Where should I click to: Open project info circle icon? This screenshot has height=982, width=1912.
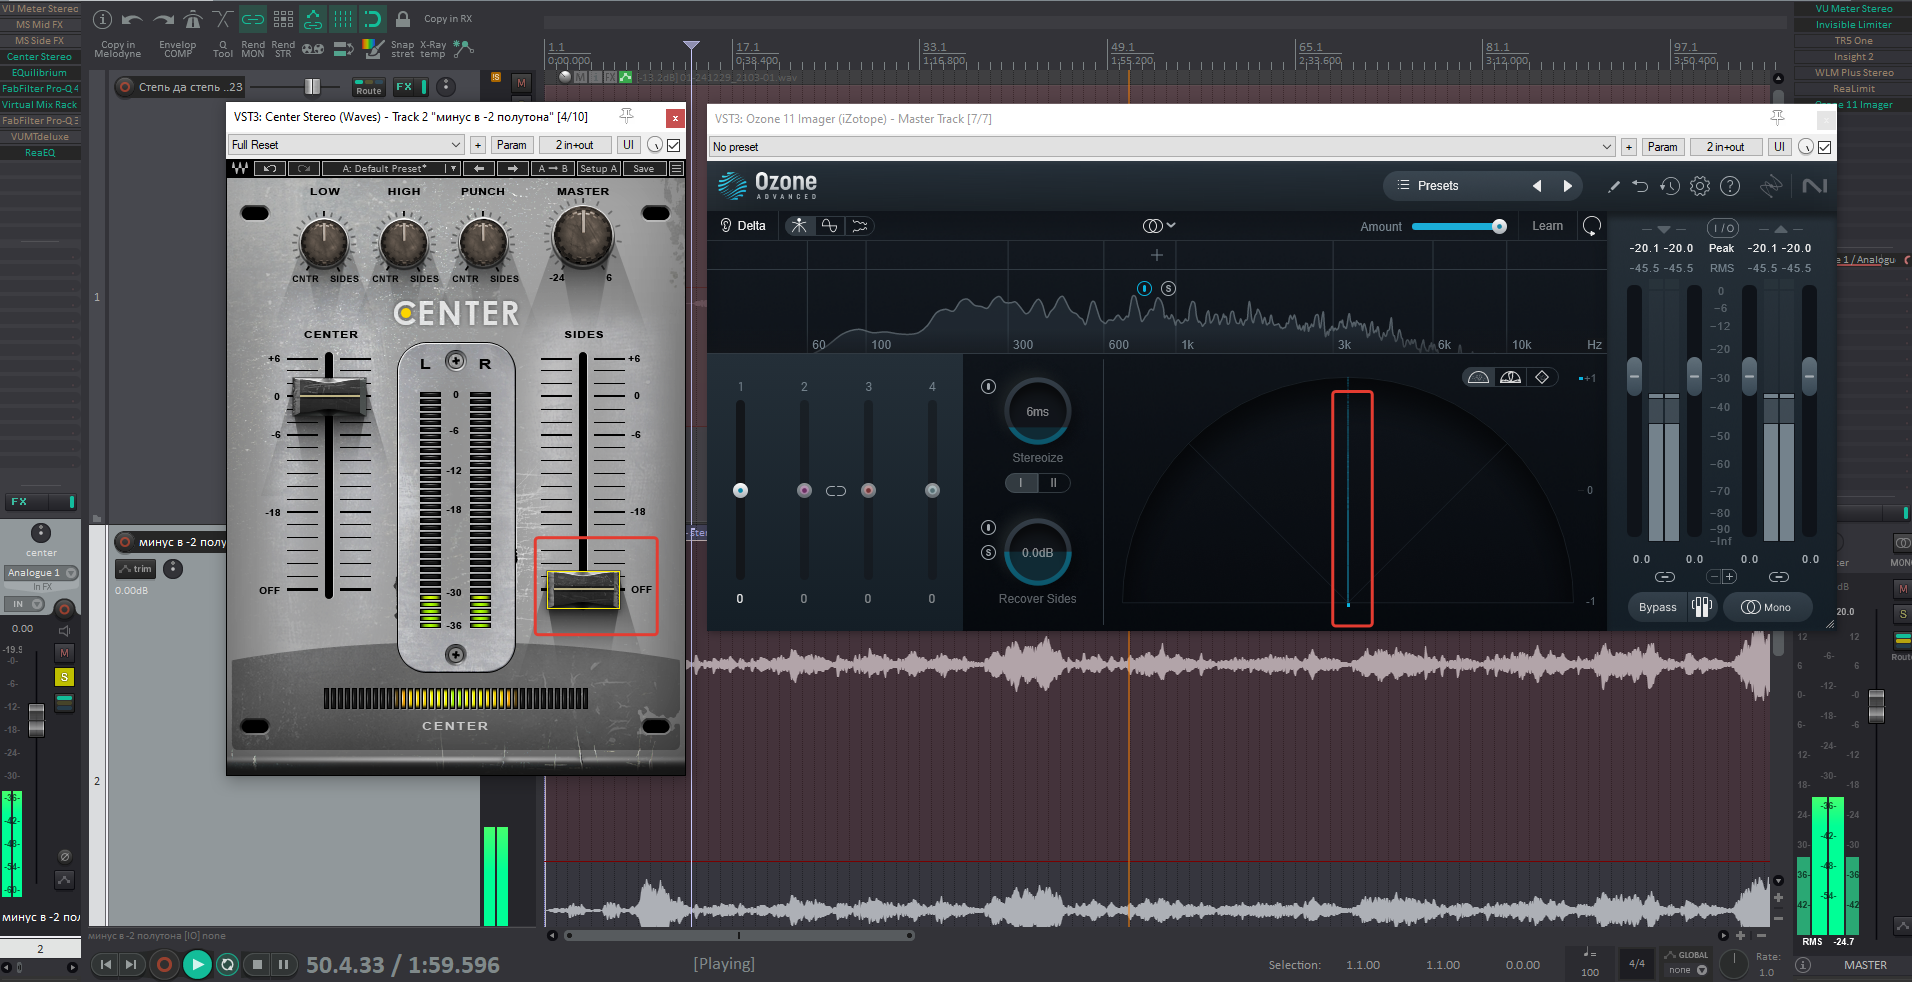[x=102, y=19]
